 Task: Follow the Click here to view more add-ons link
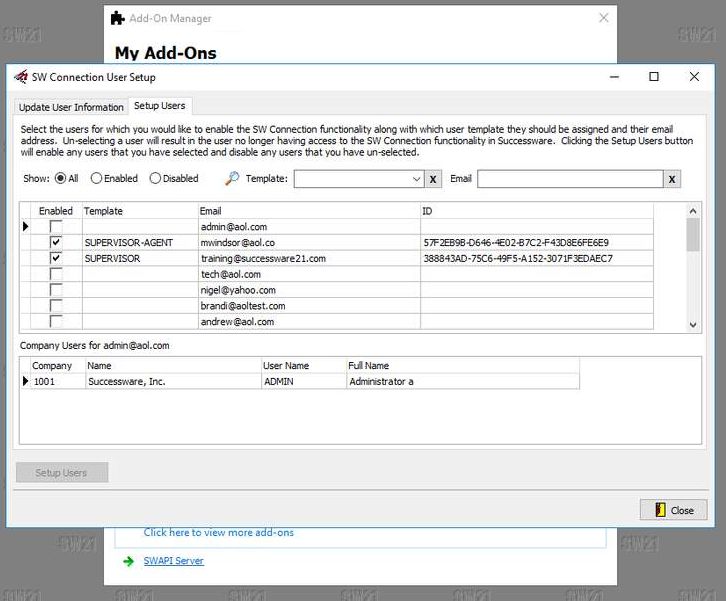coord(219,532)
